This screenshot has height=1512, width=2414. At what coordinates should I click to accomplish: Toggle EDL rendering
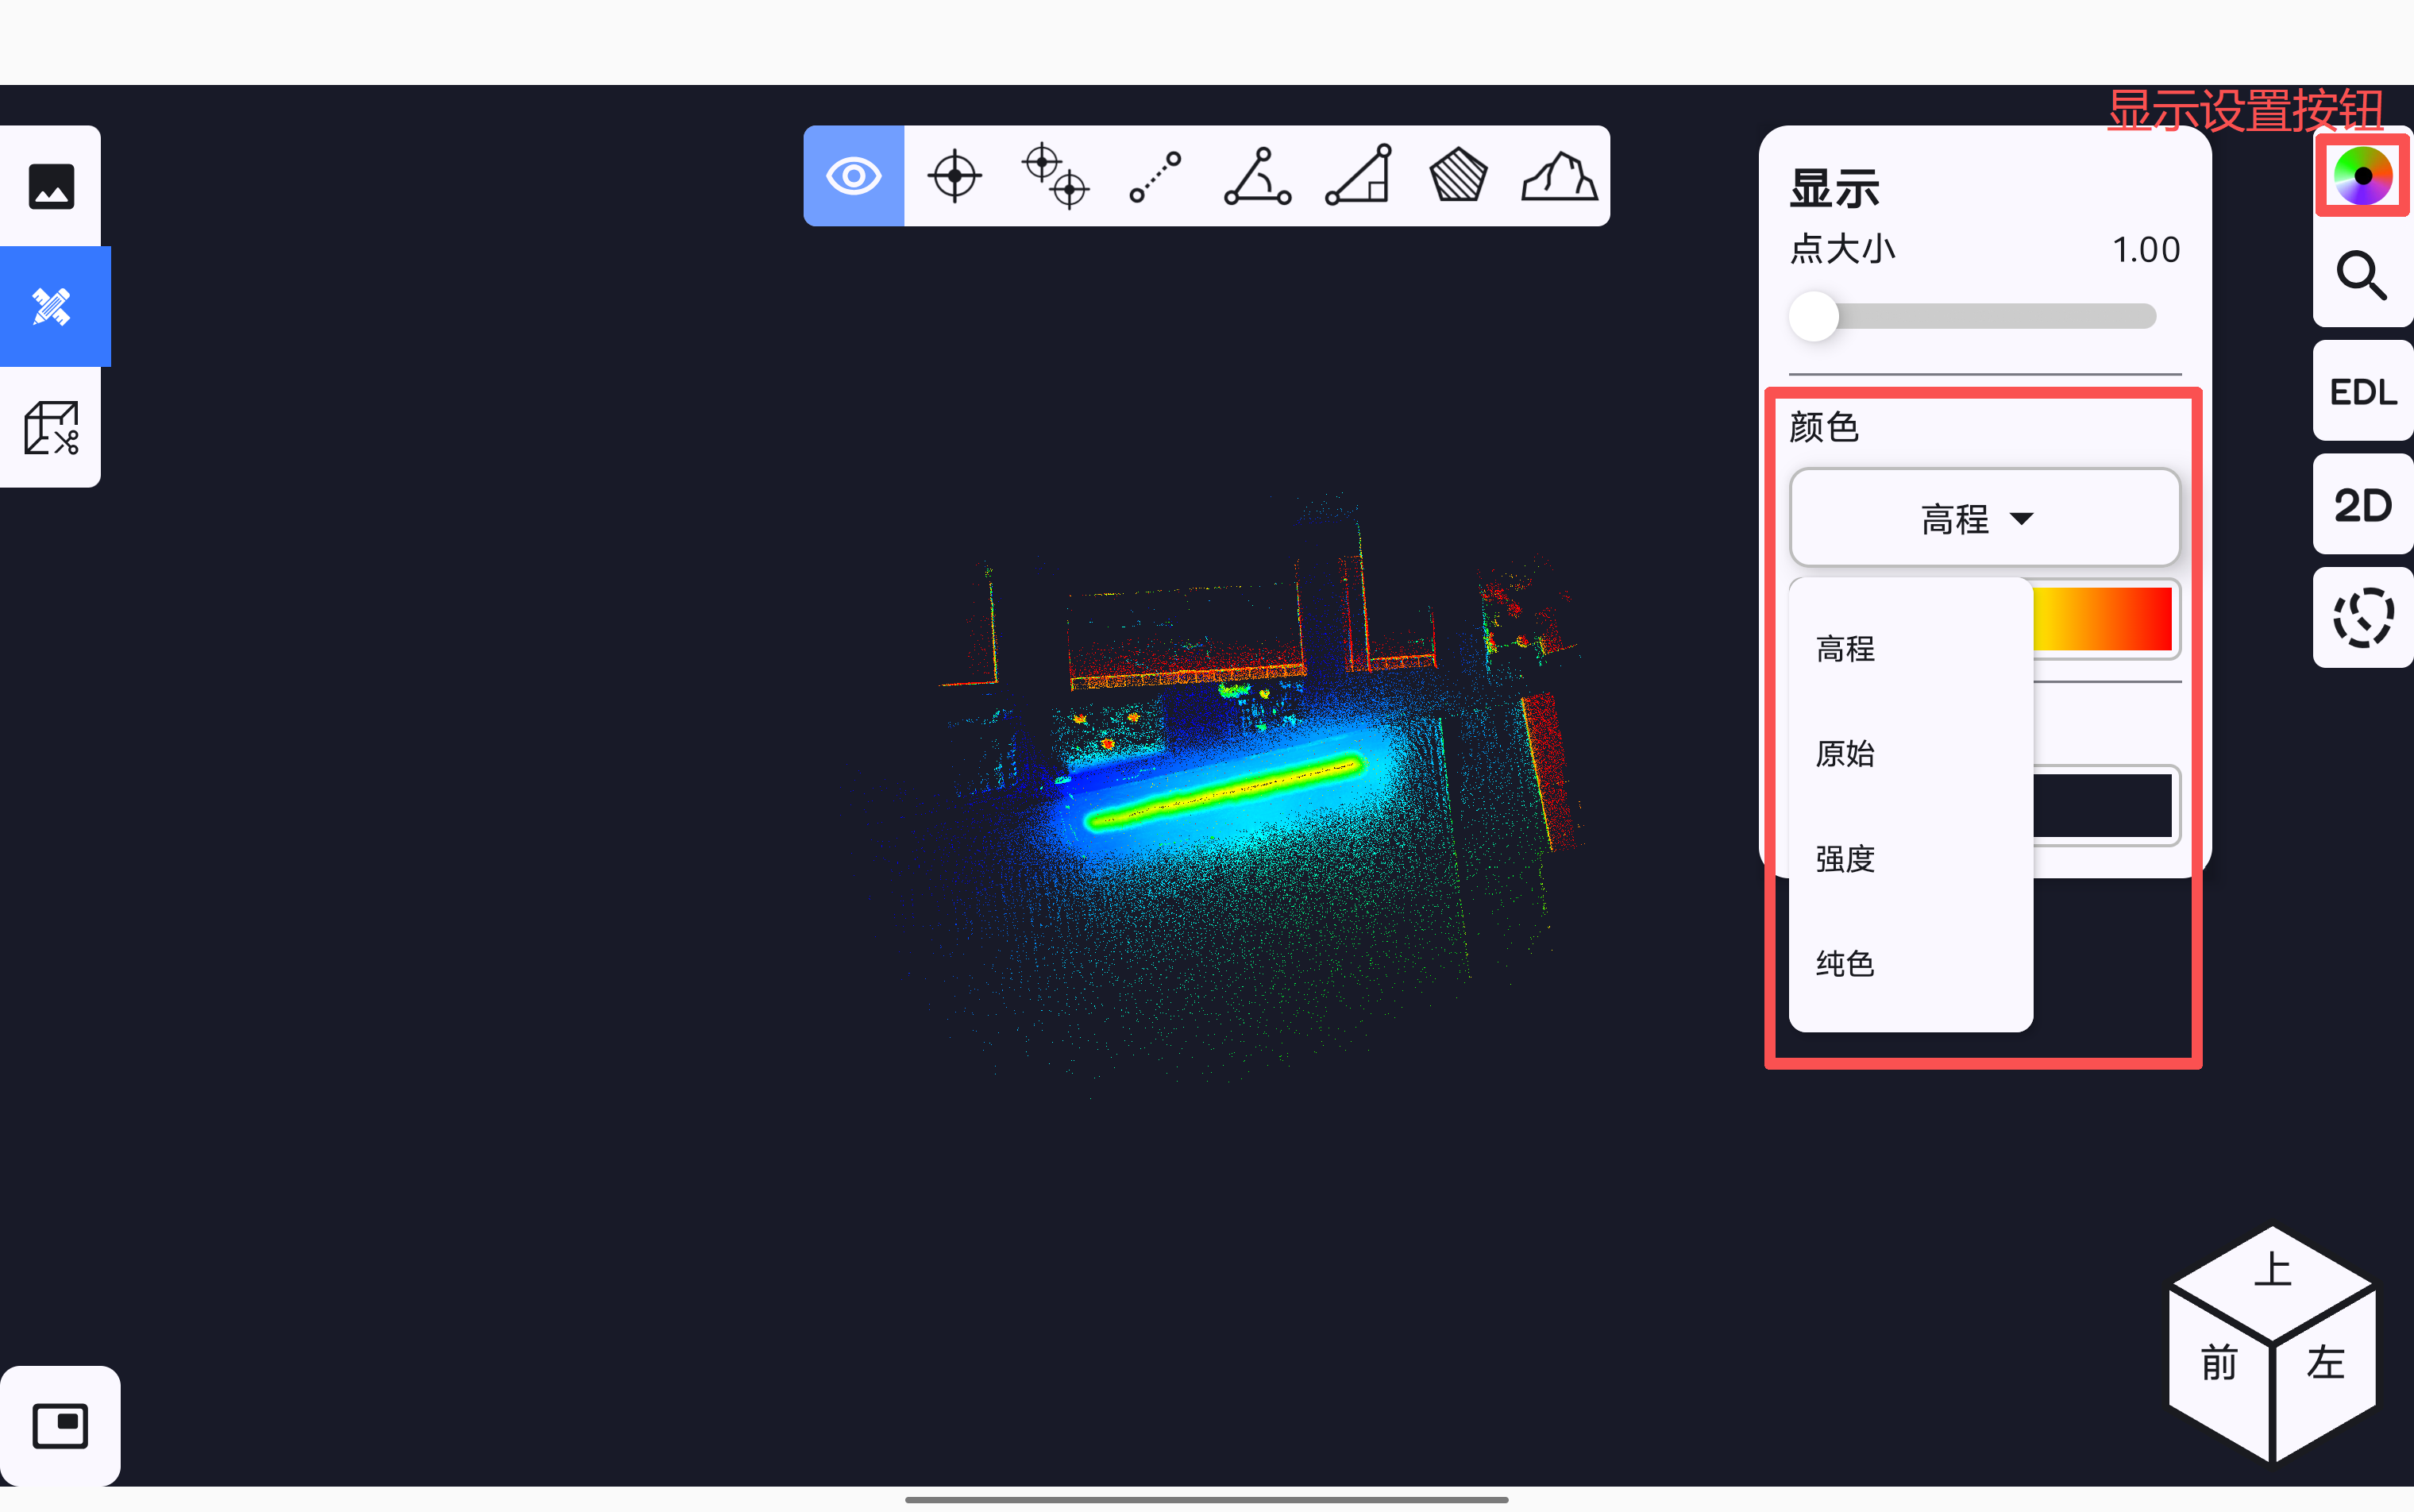coord(2362,391)
